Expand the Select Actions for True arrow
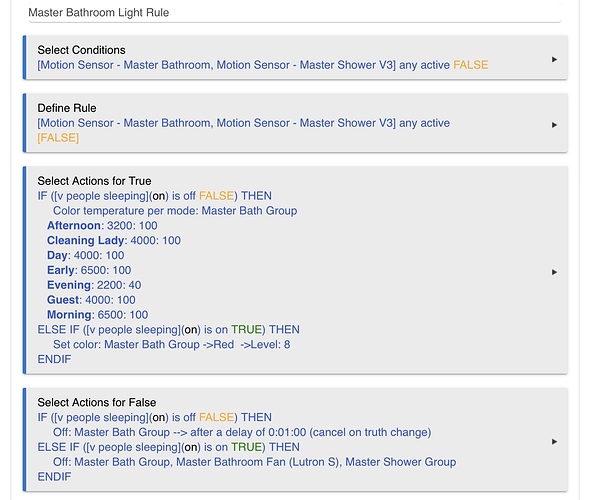Image resolution: width=590 pixels, height=500 pixels. point(554,272)
